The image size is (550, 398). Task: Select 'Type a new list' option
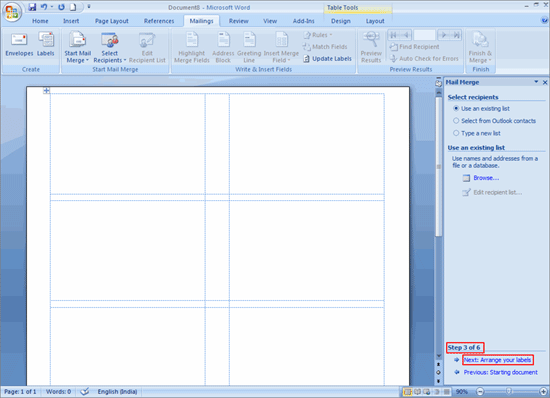tap(477, 133)
